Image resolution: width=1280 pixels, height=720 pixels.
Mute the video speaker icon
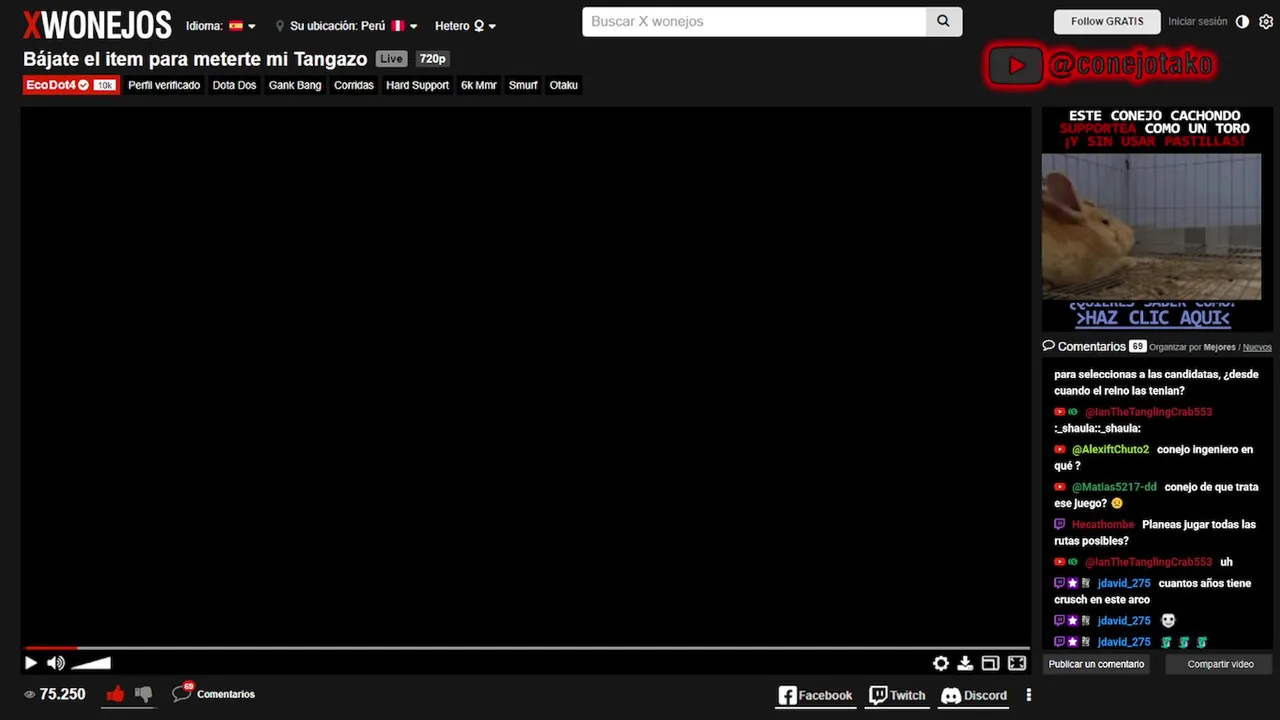[x=56, y=663]
